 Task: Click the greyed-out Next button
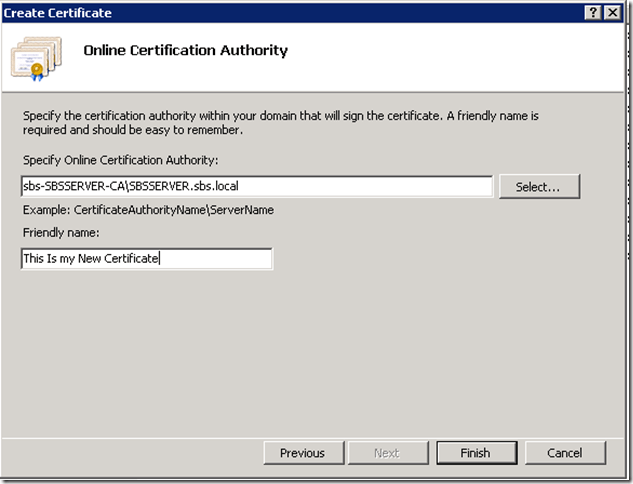click(x=386, y=453)
